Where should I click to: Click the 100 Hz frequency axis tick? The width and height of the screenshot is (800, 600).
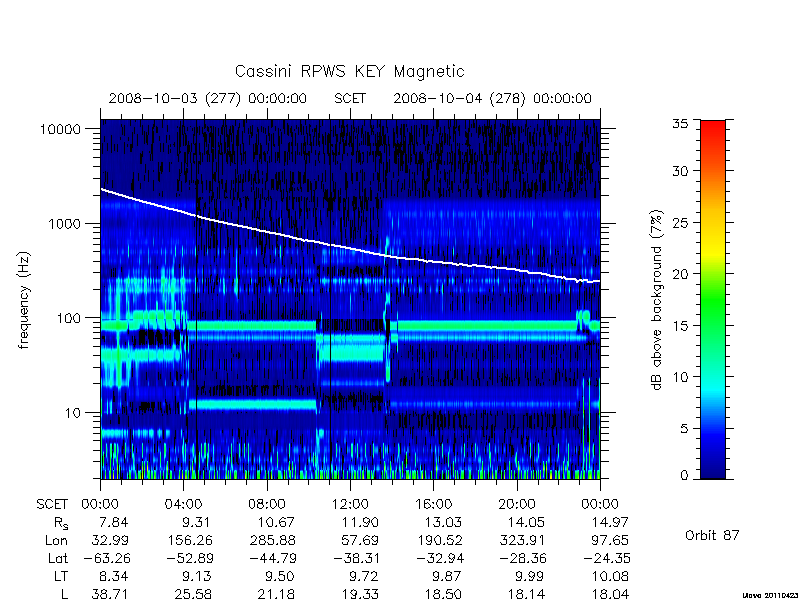coord(68,318)
